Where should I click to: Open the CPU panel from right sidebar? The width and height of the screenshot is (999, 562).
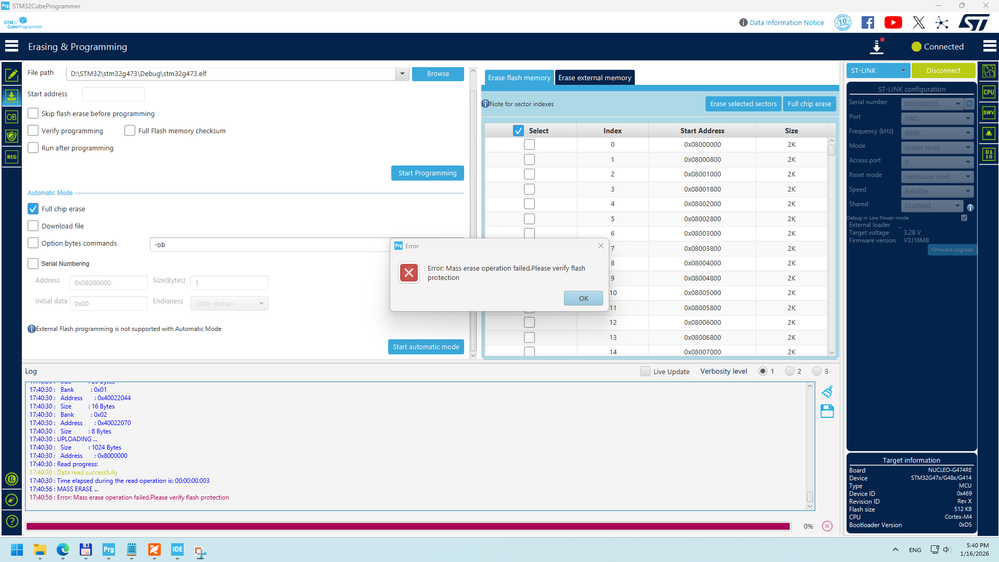tap(989, 92)
